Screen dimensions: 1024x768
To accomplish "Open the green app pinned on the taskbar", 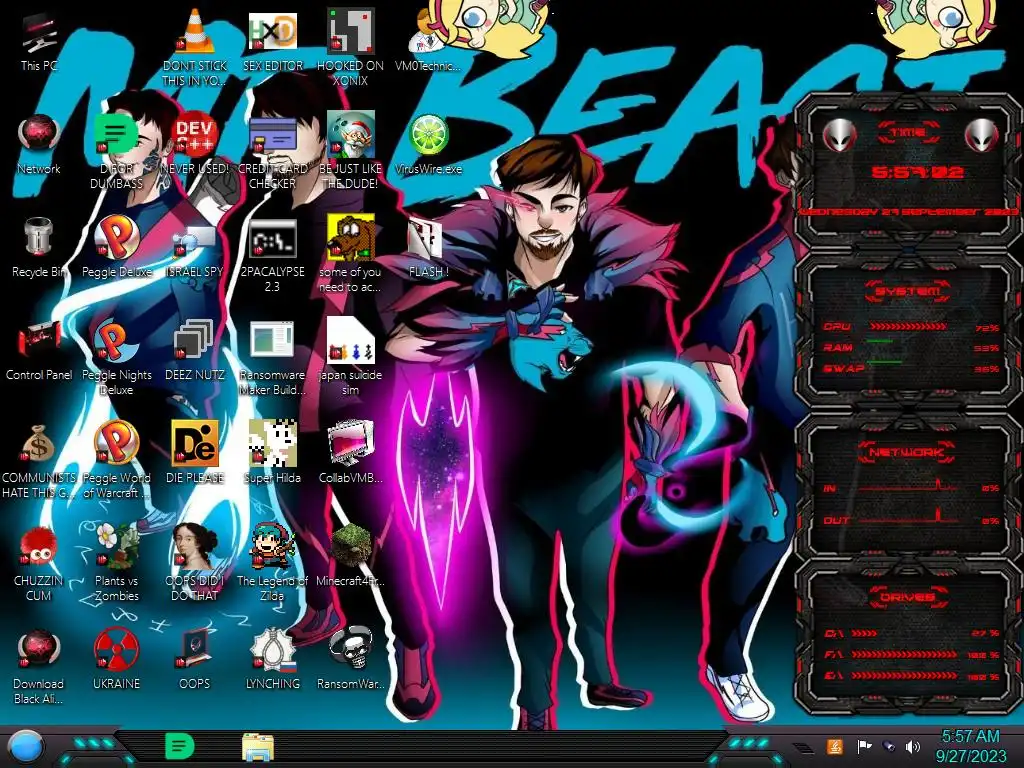I will point(179,746).
